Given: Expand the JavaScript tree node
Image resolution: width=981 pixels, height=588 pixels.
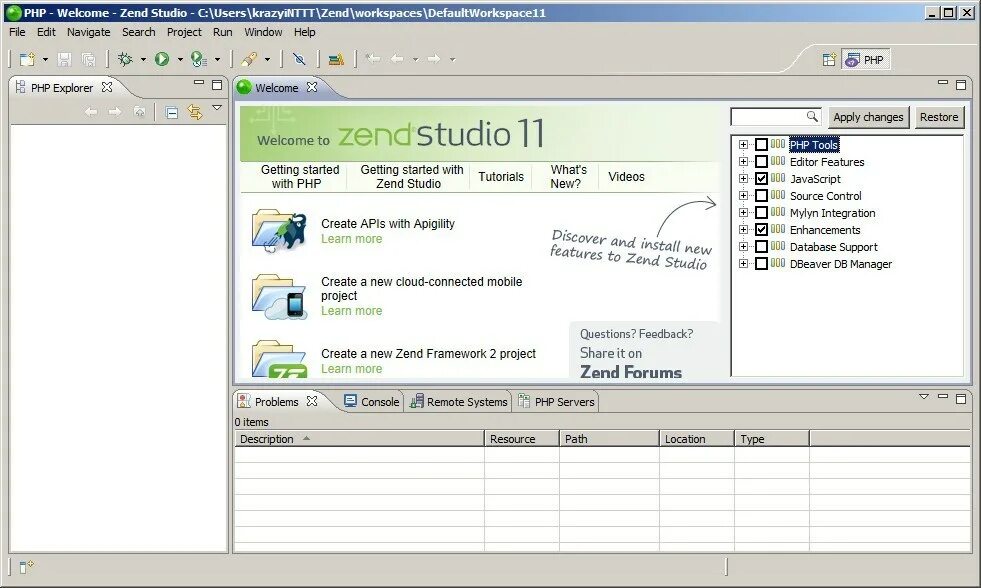Looking at the screenshot, I should [x=743, y=178].
